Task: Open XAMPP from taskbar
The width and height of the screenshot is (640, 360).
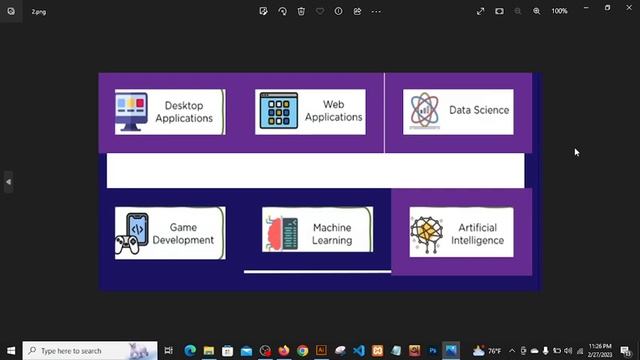Action: tap(378, 351)
